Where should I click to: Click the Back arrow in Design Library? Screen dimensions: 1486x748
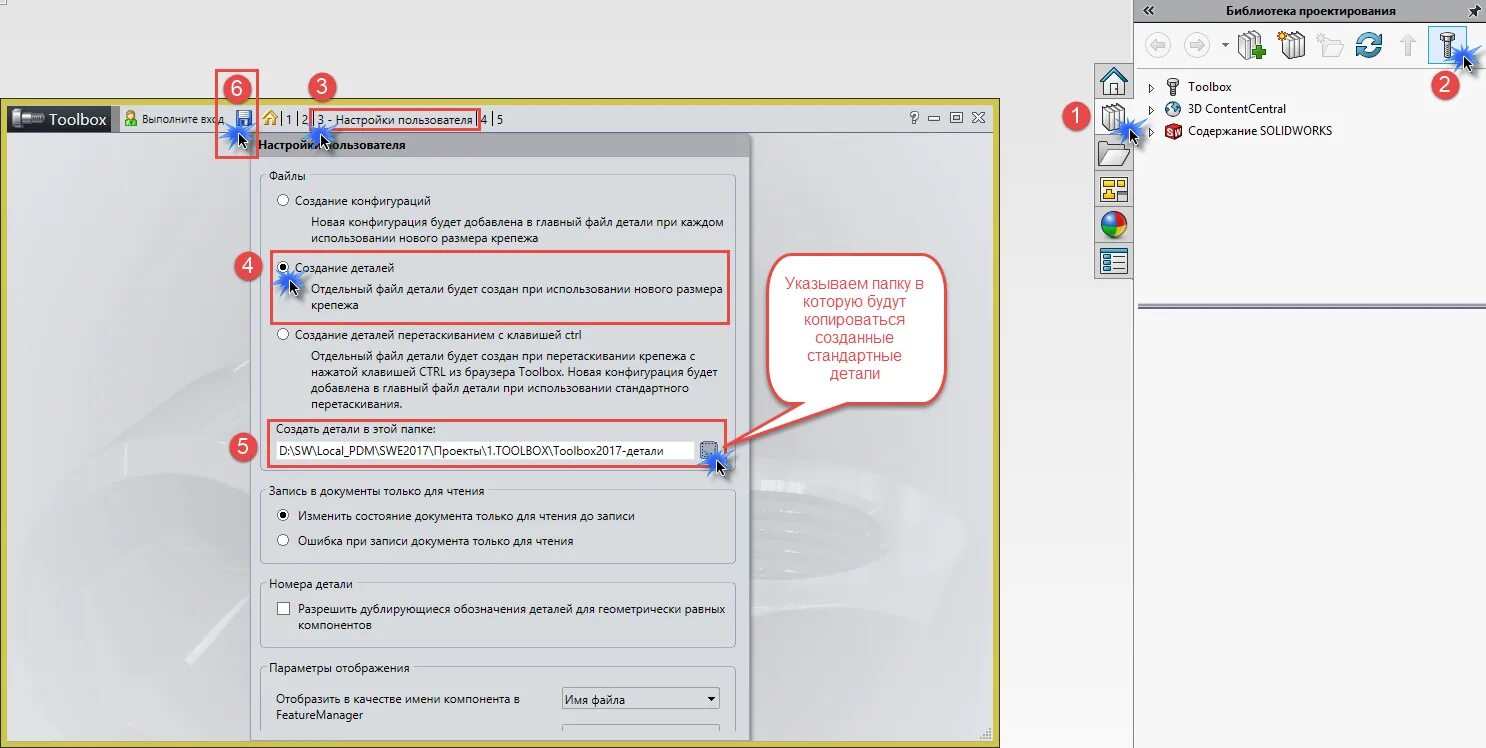1158,45
